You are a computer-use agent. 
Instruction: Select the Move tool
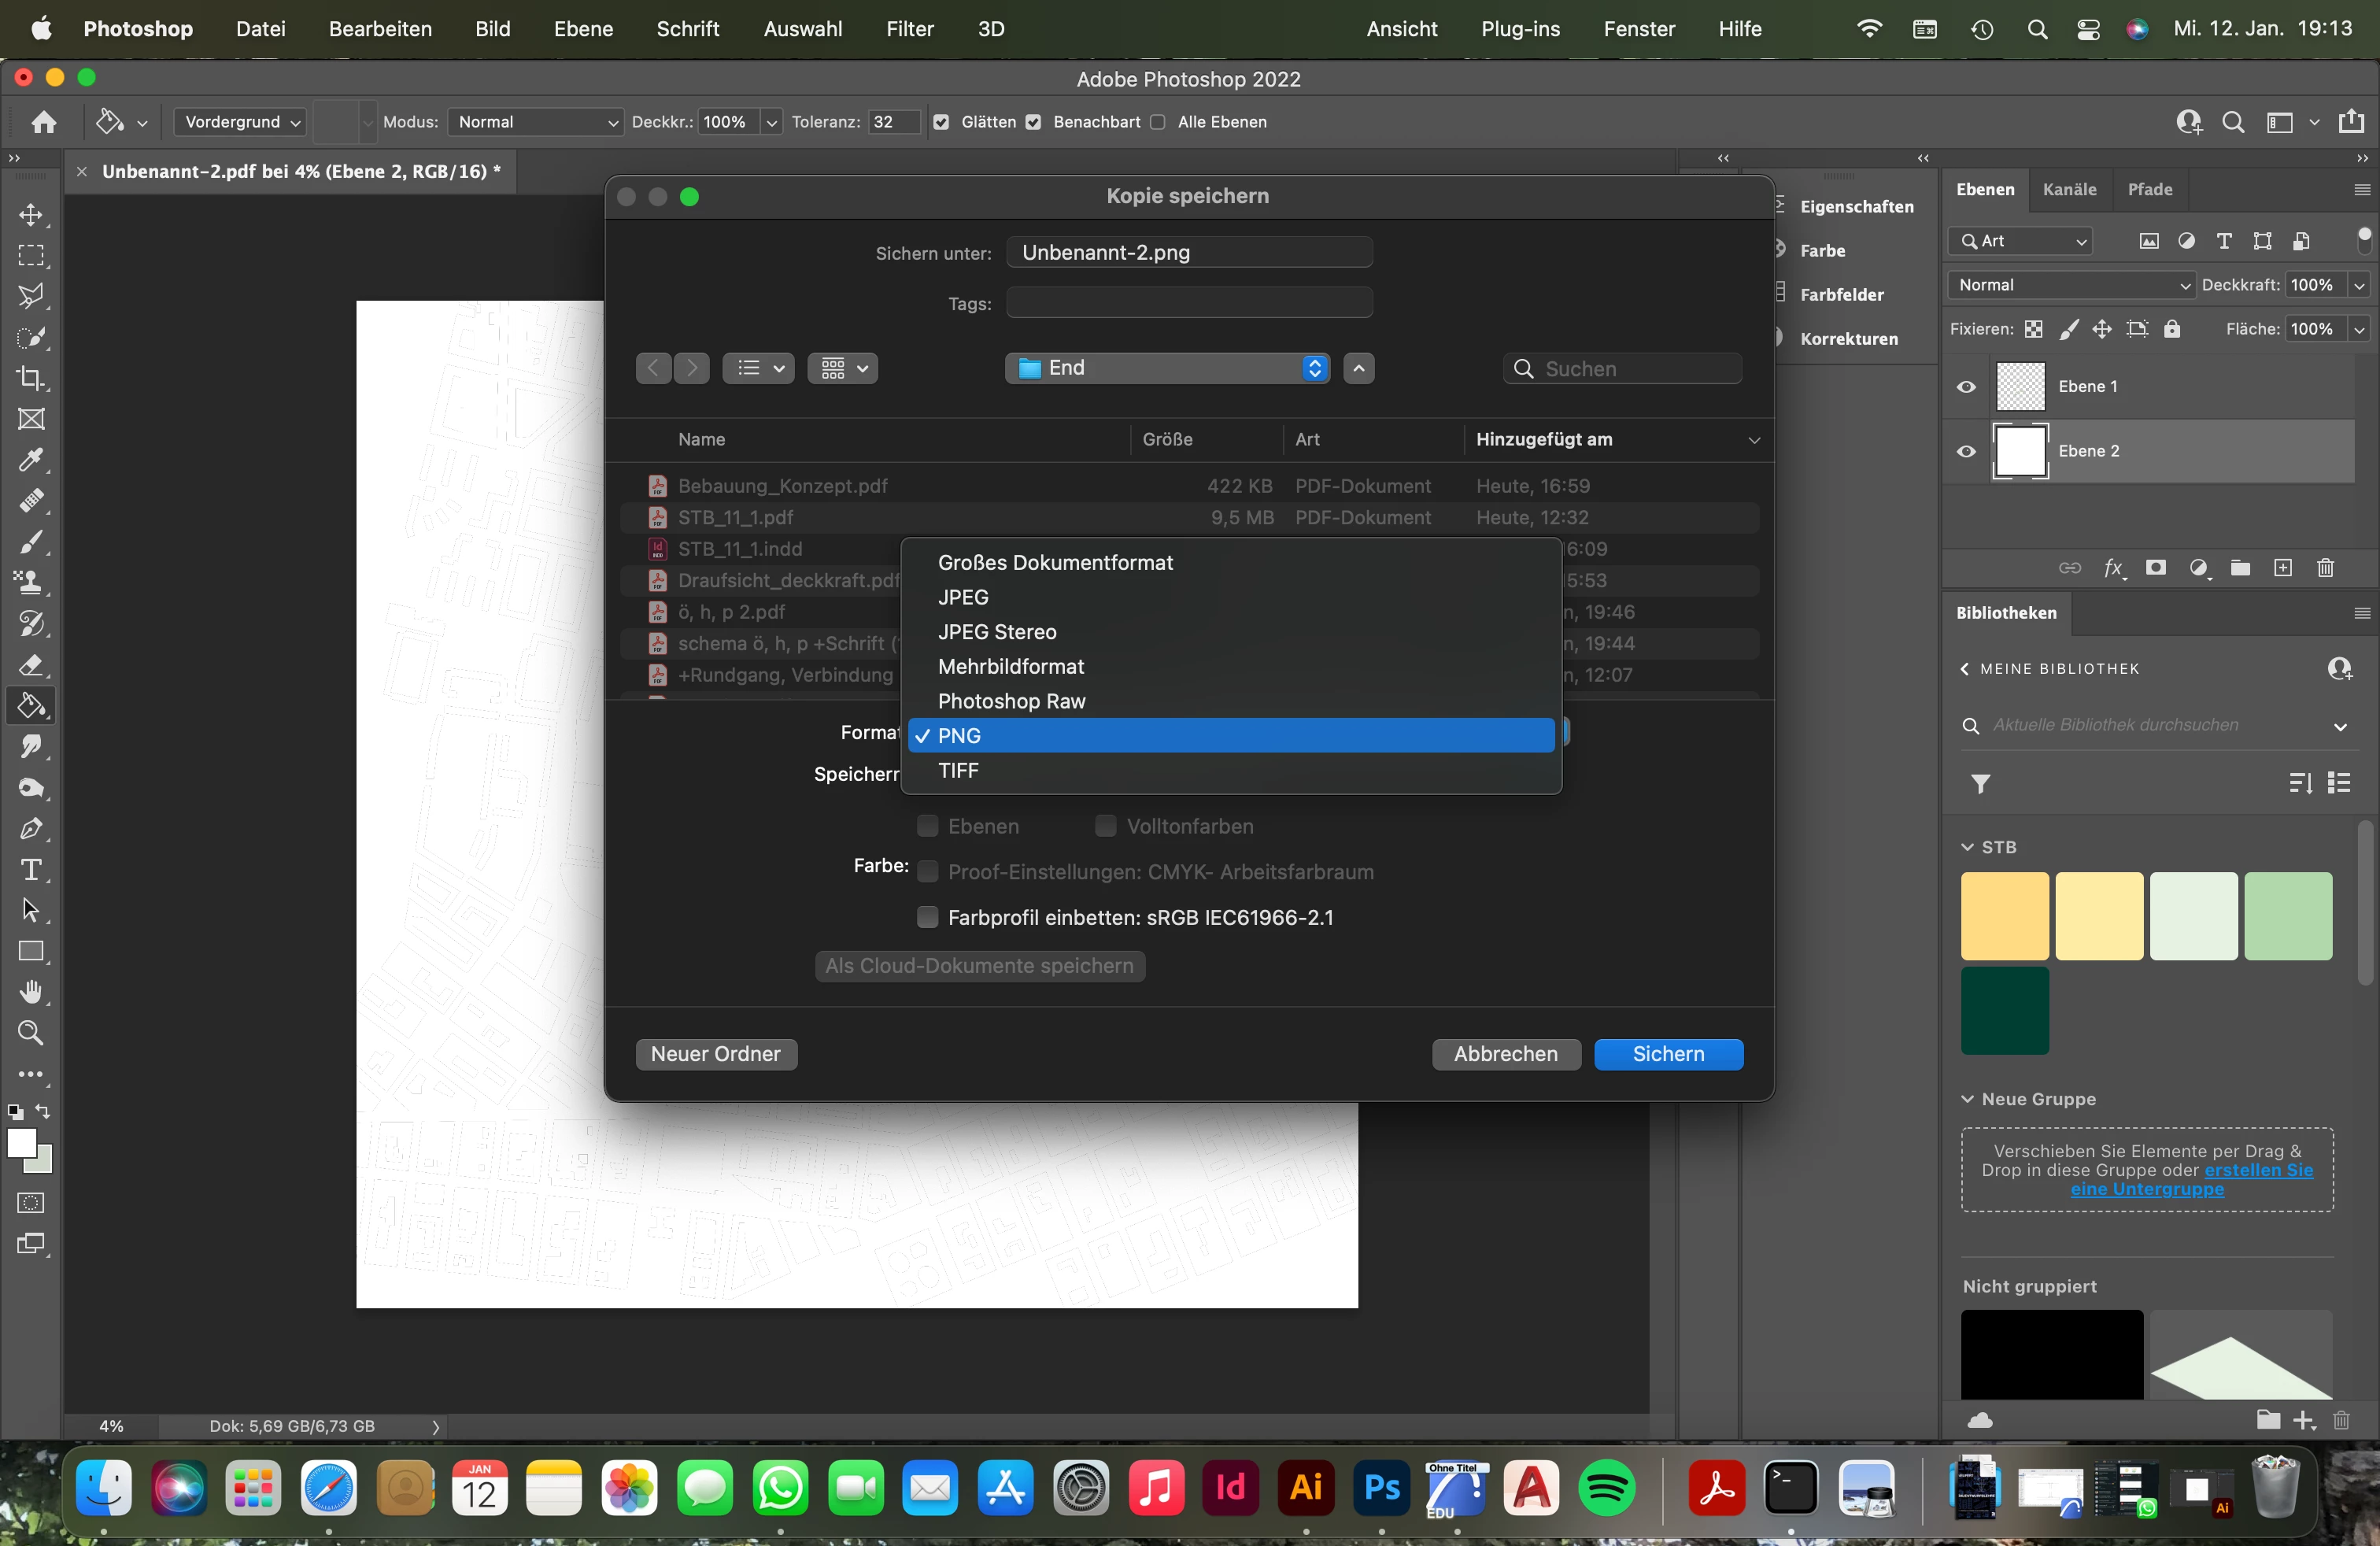click(x=31, y=215)
